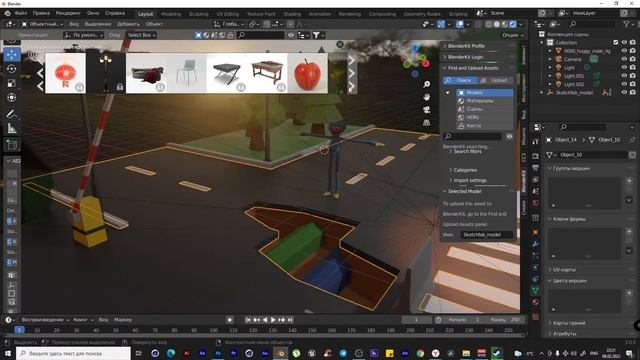The image size is (640, 360).
Task: Switch to solid viewport shading mode
Action: tap(497, 24)
